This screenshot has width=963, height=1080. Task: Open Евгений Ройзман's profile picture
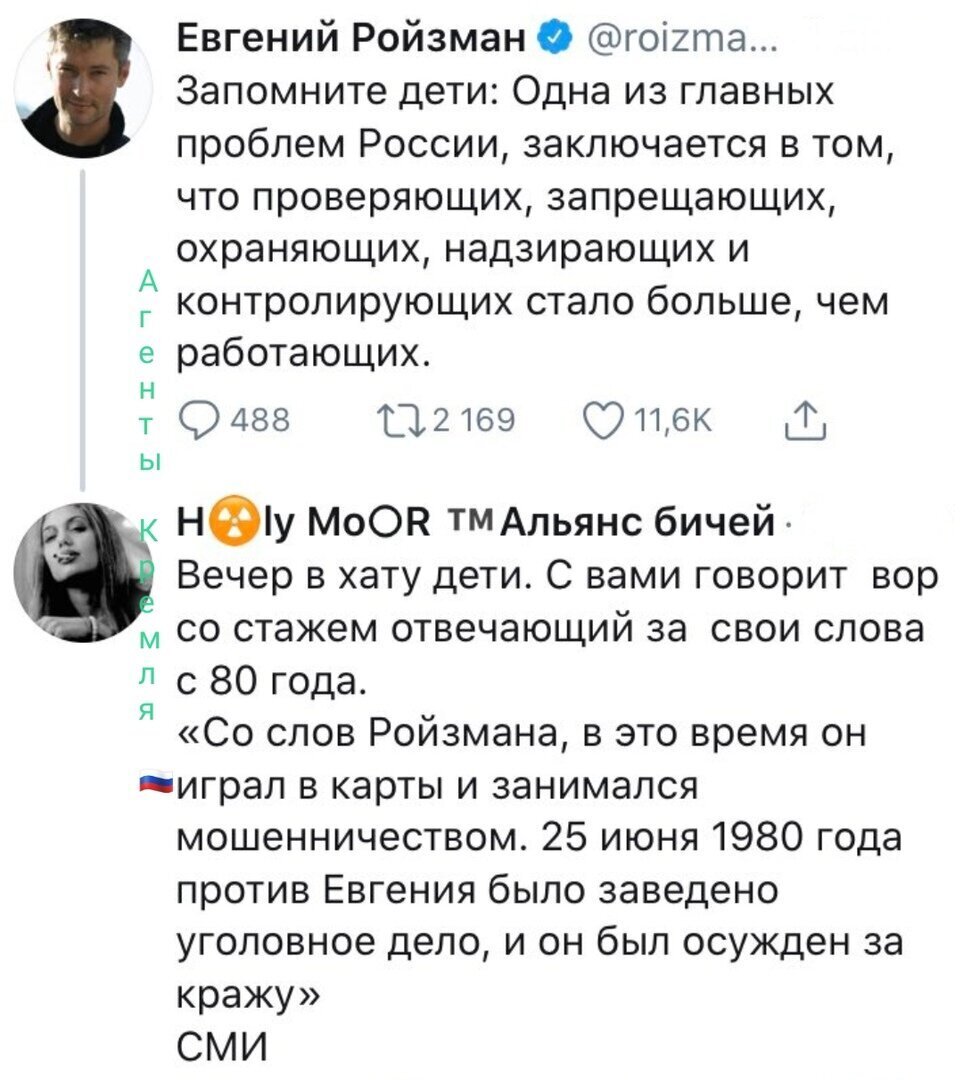[83, 88]
